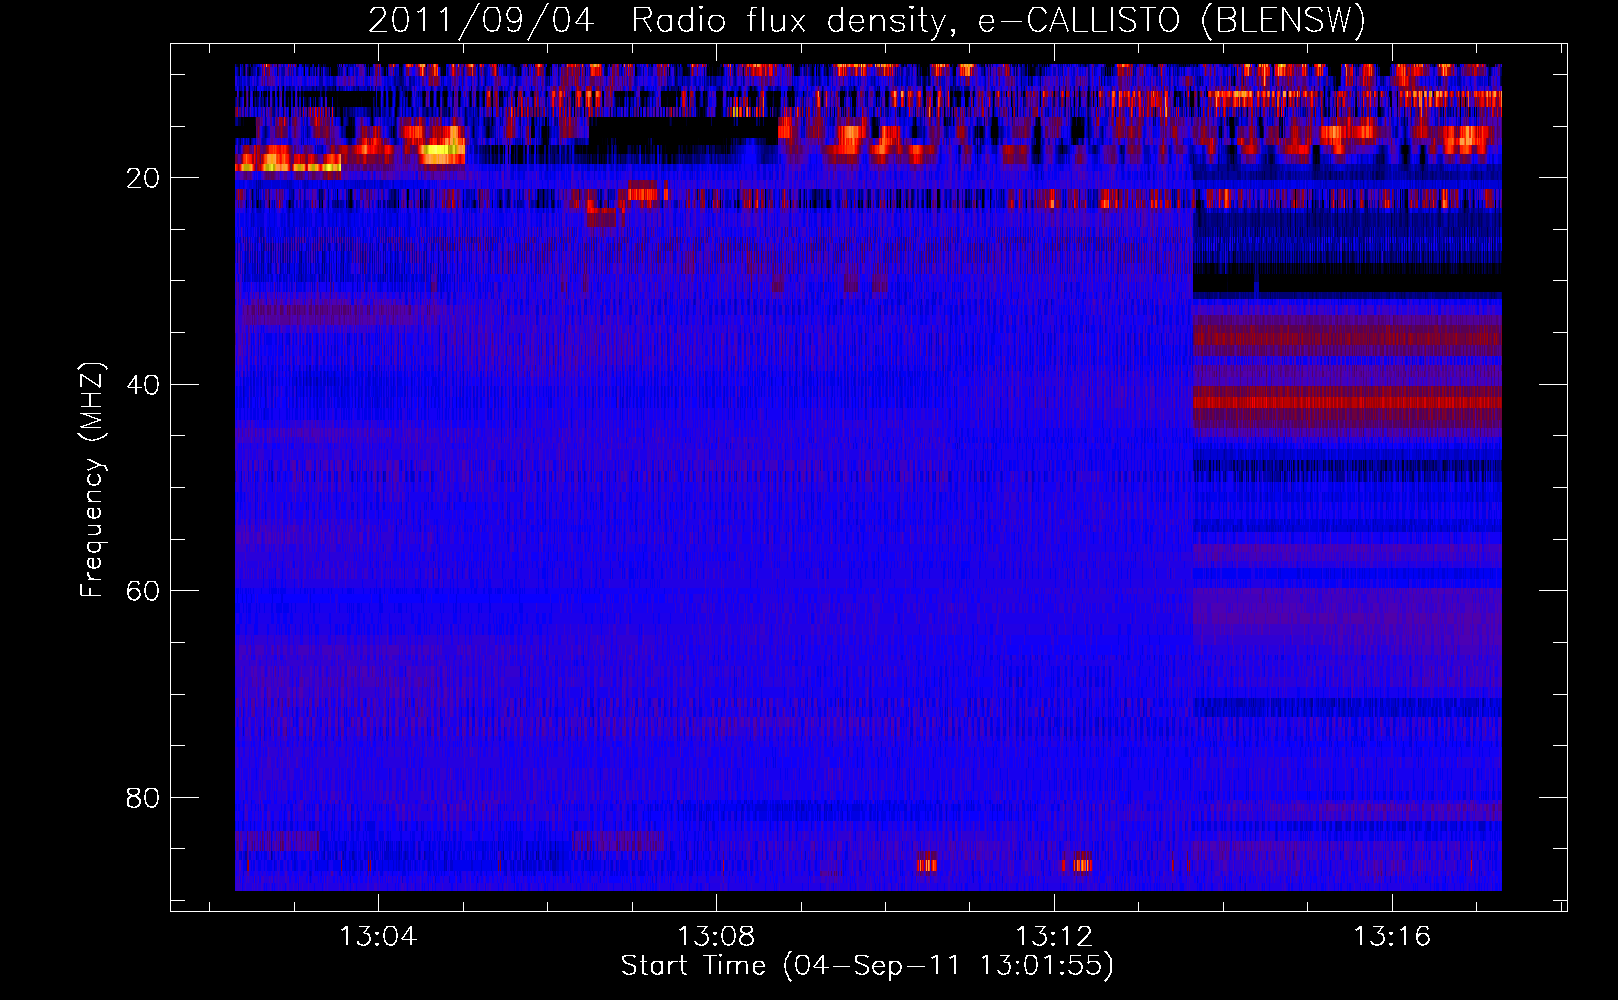Click the 'Frequency (MHZ)' y-axis label
Image resolution: width=1618 pixels, height=1000 pixels.
pos(91,480)
